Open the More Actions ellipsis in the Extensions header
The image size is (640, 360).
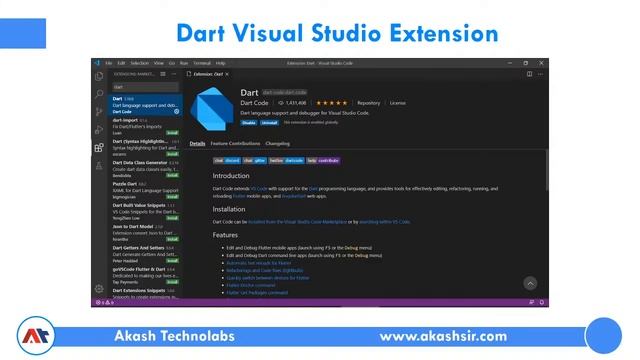point(173,74)
